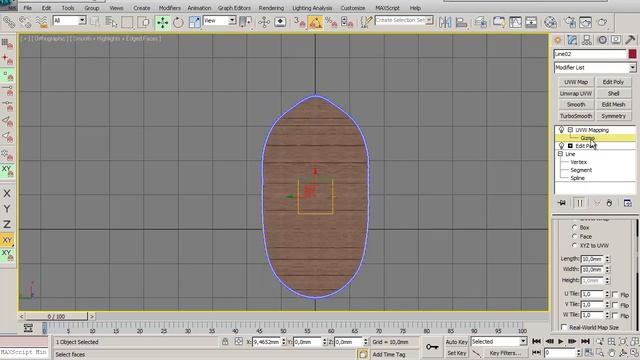Collapse the UVW Mapping stack entry
The width and height of the screenshot is (640, 360).
click(x=570, y=130)
